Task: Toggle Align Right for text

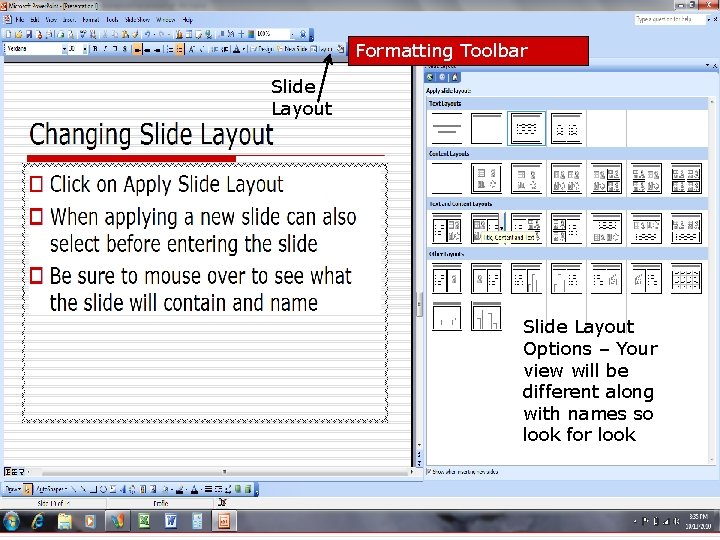Action: coord(157,49)
